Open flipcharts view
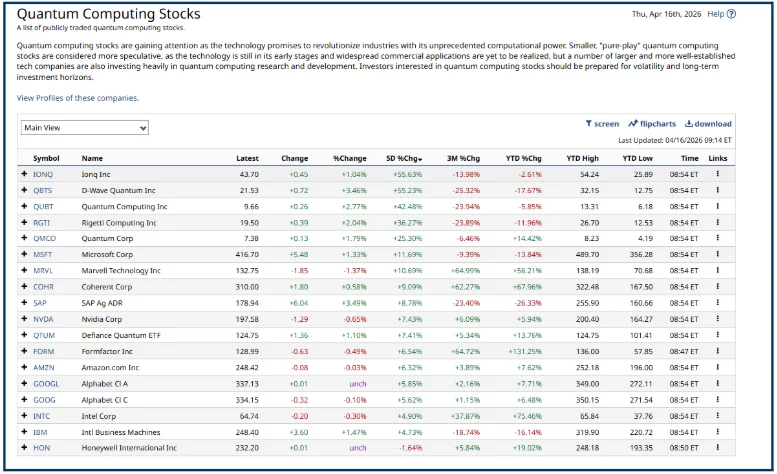Image resolution: width=777 pixels, height=474 pixels. (652, 124)
